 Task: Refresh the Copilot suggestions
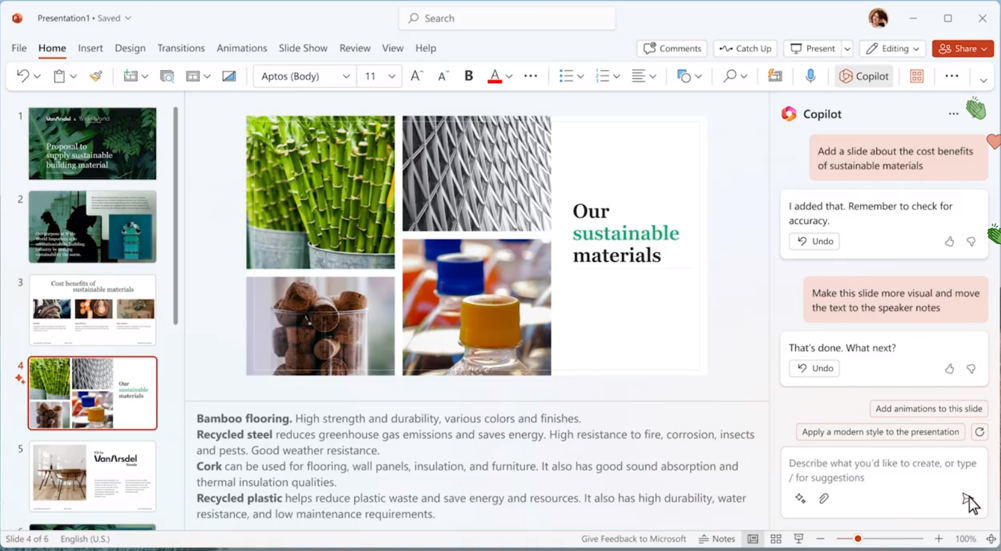[x=979, y=432]
